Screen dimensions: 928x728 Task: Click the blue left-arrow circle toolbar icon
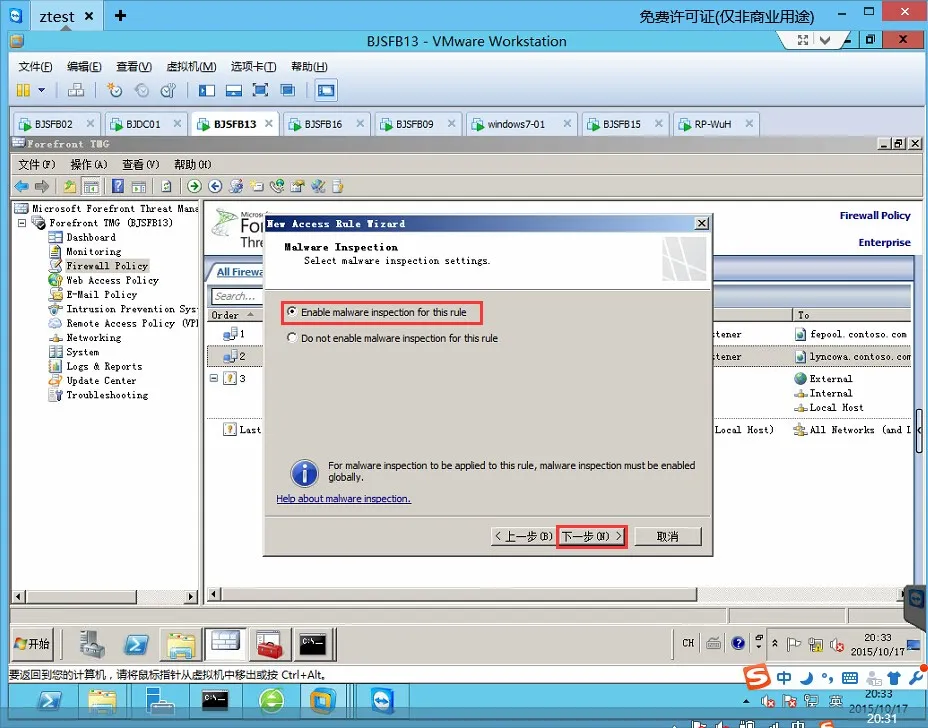(x=215, y=186)
